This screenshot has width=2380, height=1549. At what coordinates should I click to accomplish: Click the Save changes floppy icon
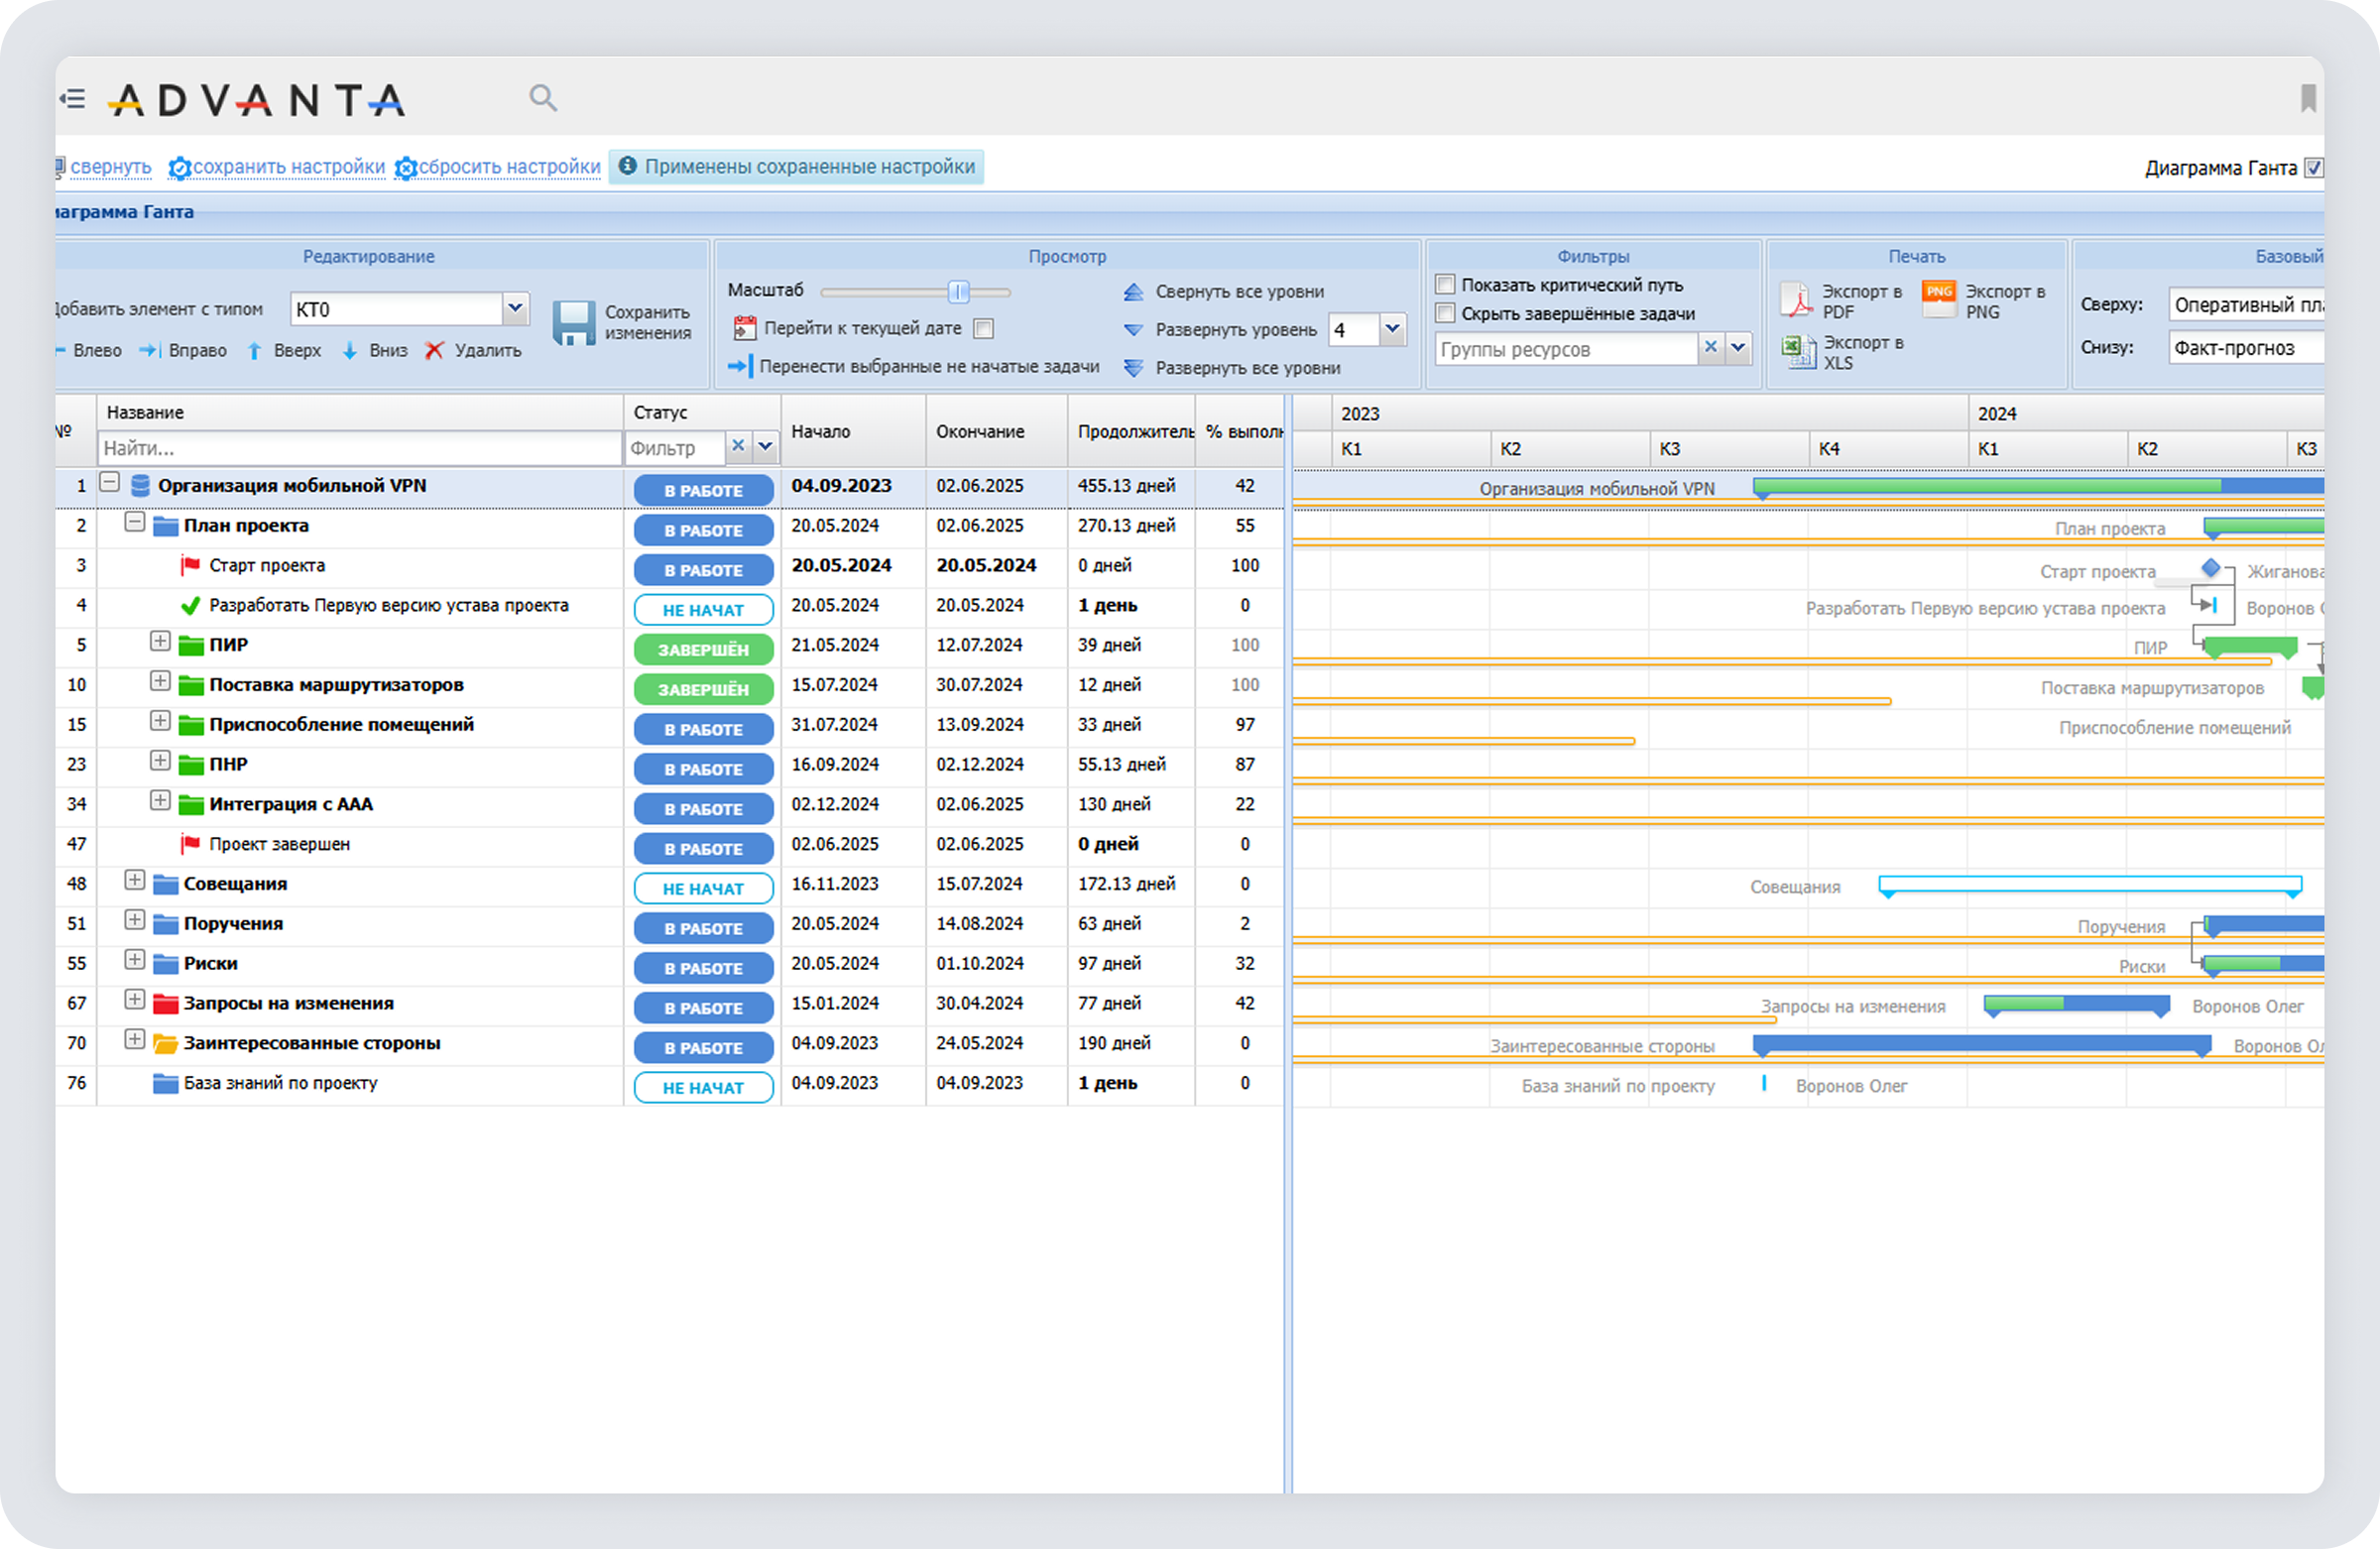coord(574,323)
